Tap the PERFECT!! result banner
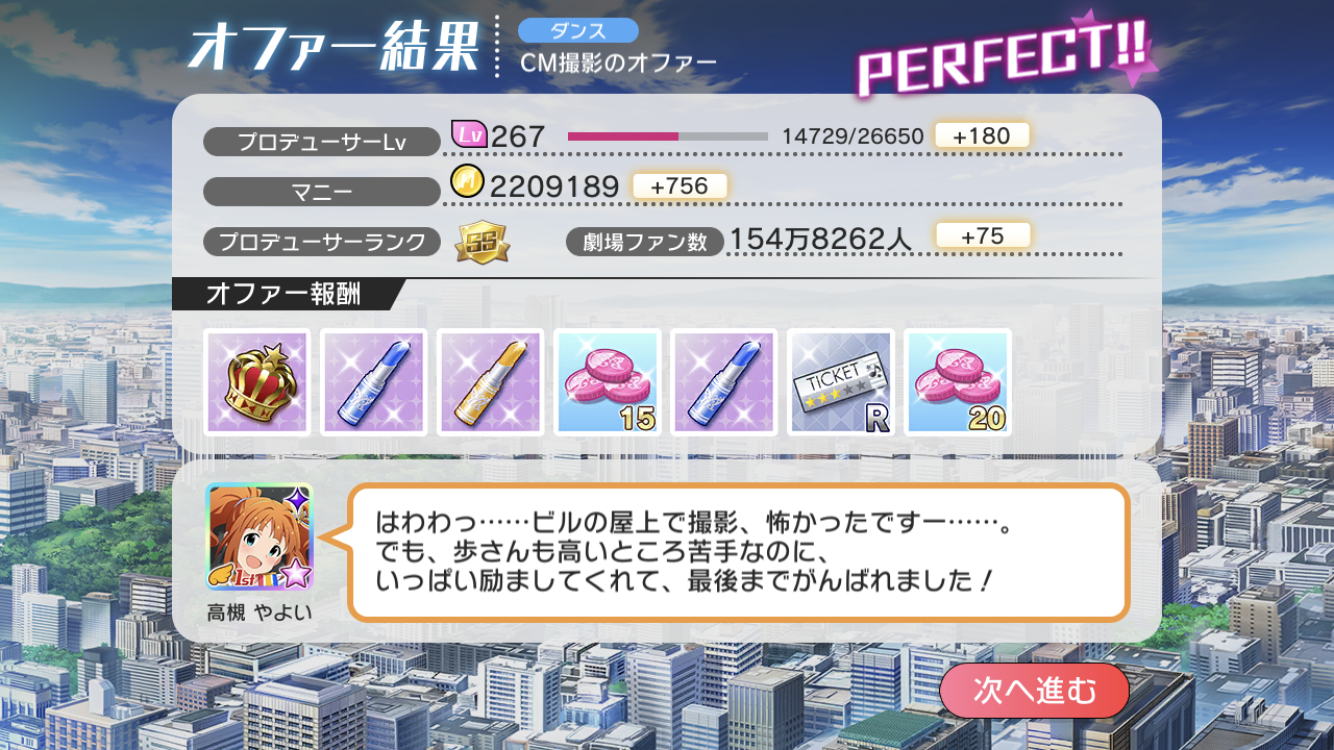This screenshot has width=1334, height=750. click(x=1005, y=57)
